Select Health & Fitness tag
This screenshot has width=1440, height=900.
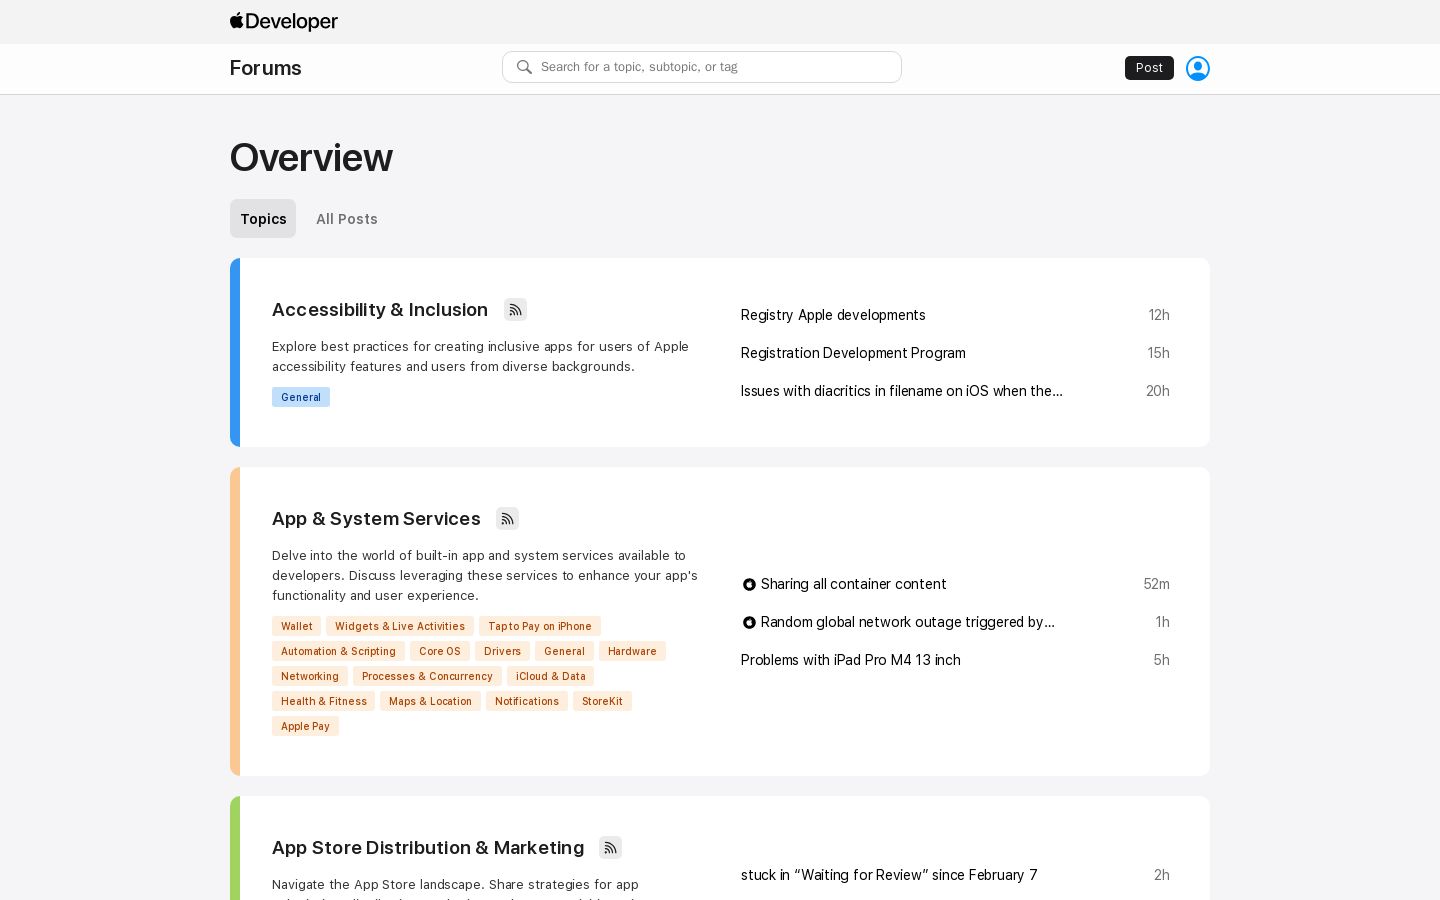point(324,701)
